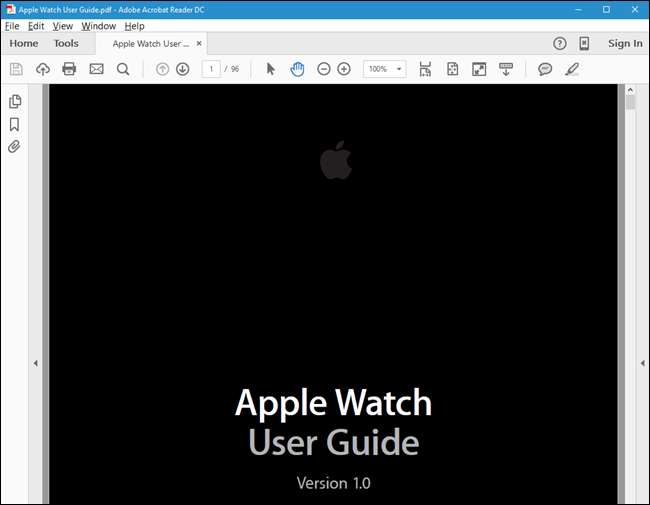Click the vertical scrollbar thumb

630,102
